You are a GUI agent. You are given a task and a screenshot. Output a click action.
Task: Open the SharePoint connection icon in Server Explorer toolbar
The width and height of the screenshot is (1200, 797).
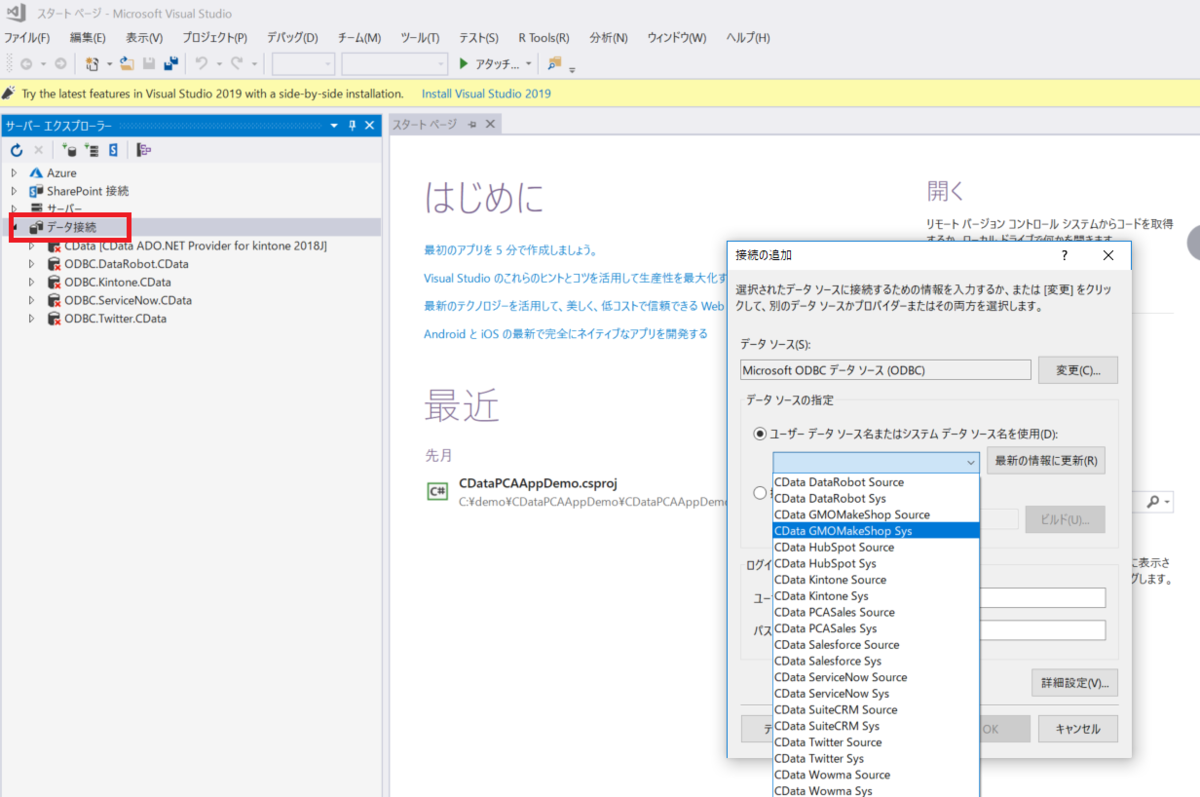(113, 150)
